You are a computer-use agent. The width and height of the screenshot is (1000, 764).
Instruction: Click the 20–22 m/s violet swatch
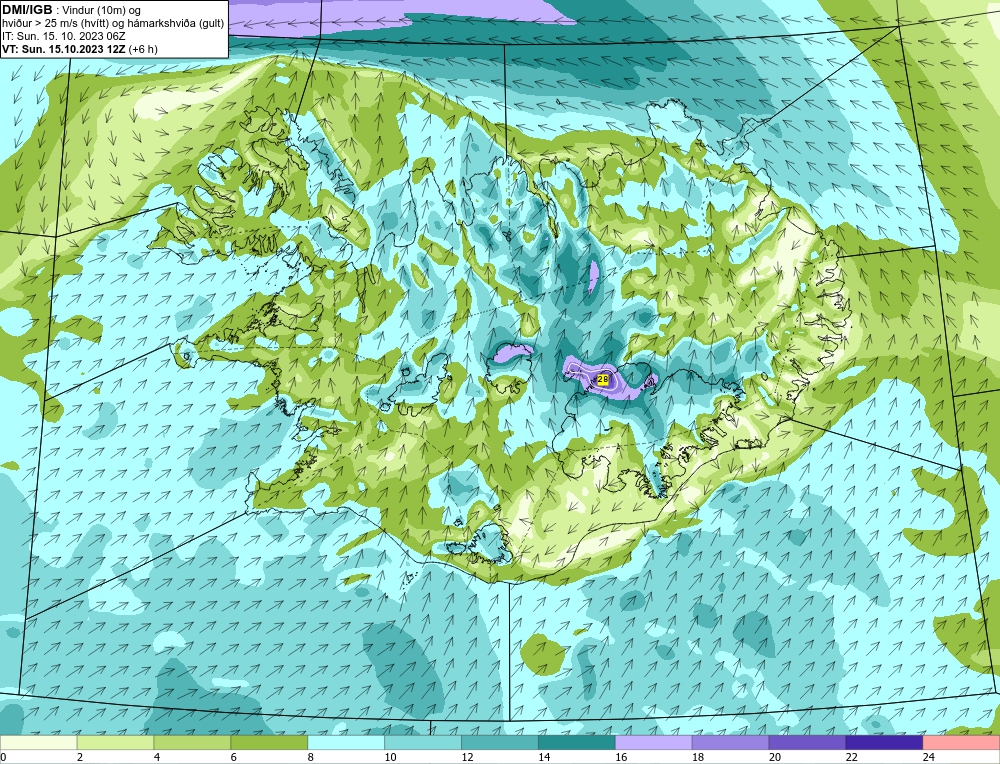tap(807, 742)
